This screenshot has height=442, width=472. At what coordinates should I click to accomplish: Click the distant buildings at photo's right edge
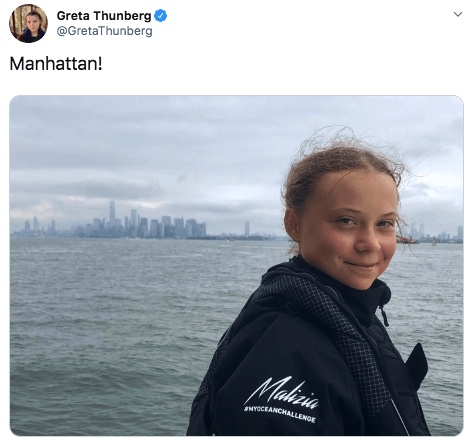click(443, 234)
